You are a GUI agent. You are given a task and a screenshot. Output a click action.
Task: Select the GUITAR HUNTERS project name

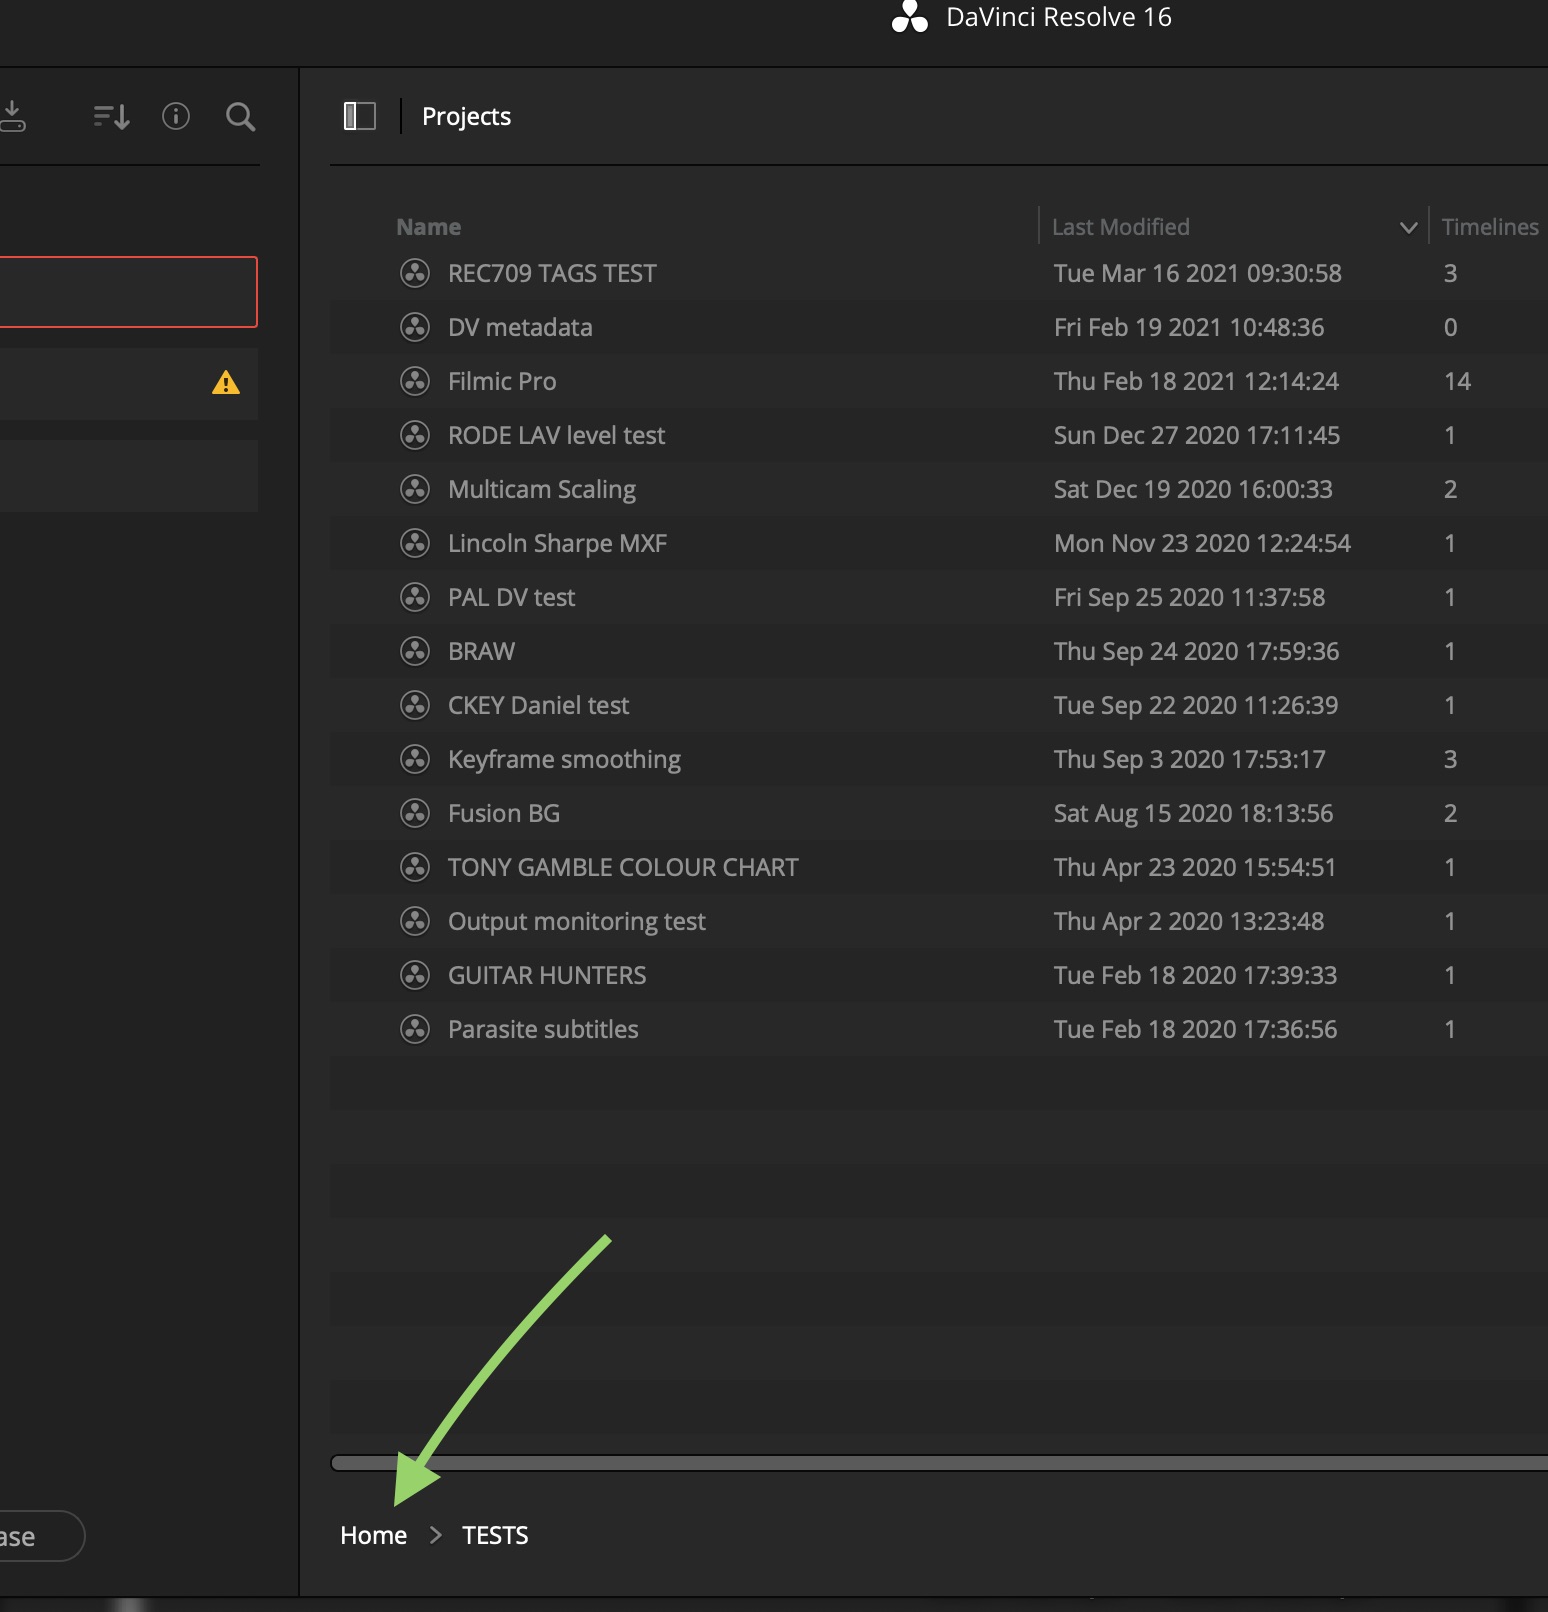[x=547, y=975]
